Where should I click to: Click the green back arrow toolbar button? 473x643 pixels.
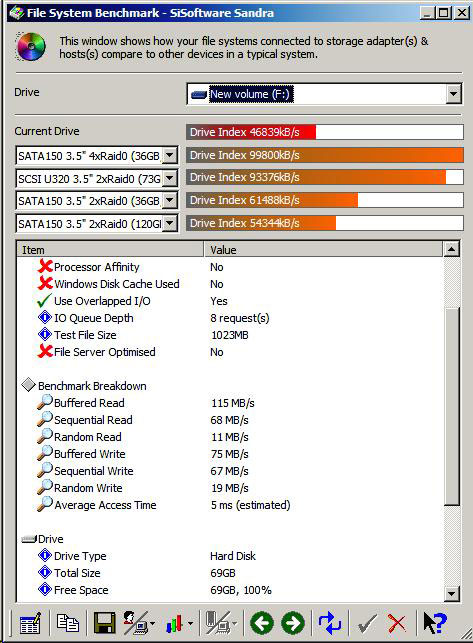point(261,623)
